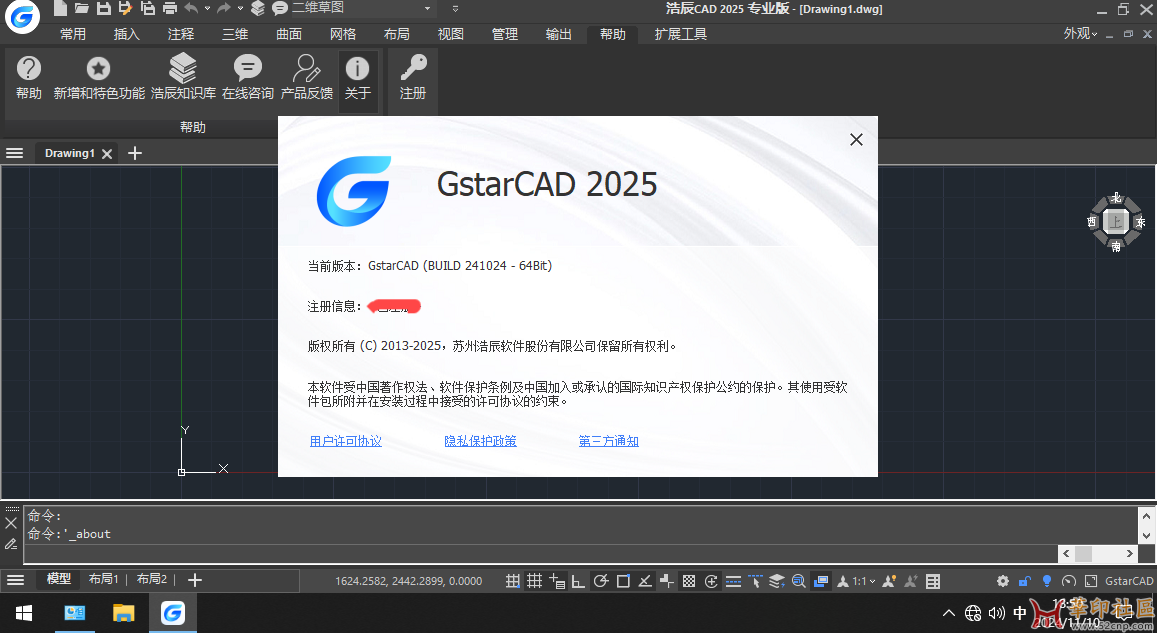Switch to the 布局1 layout tab
The width and height of the screenshot is (1157, 633).
[x=103, y=579]
